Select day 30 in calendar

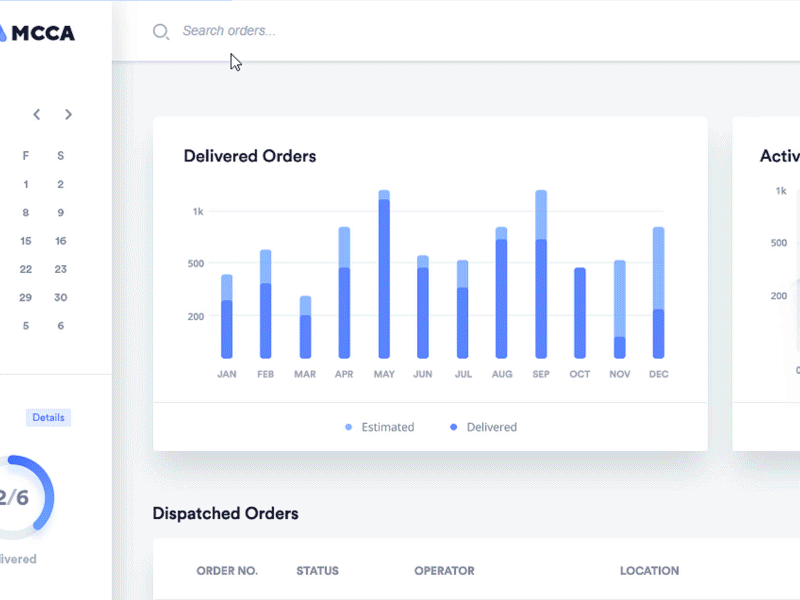point(60,297)
